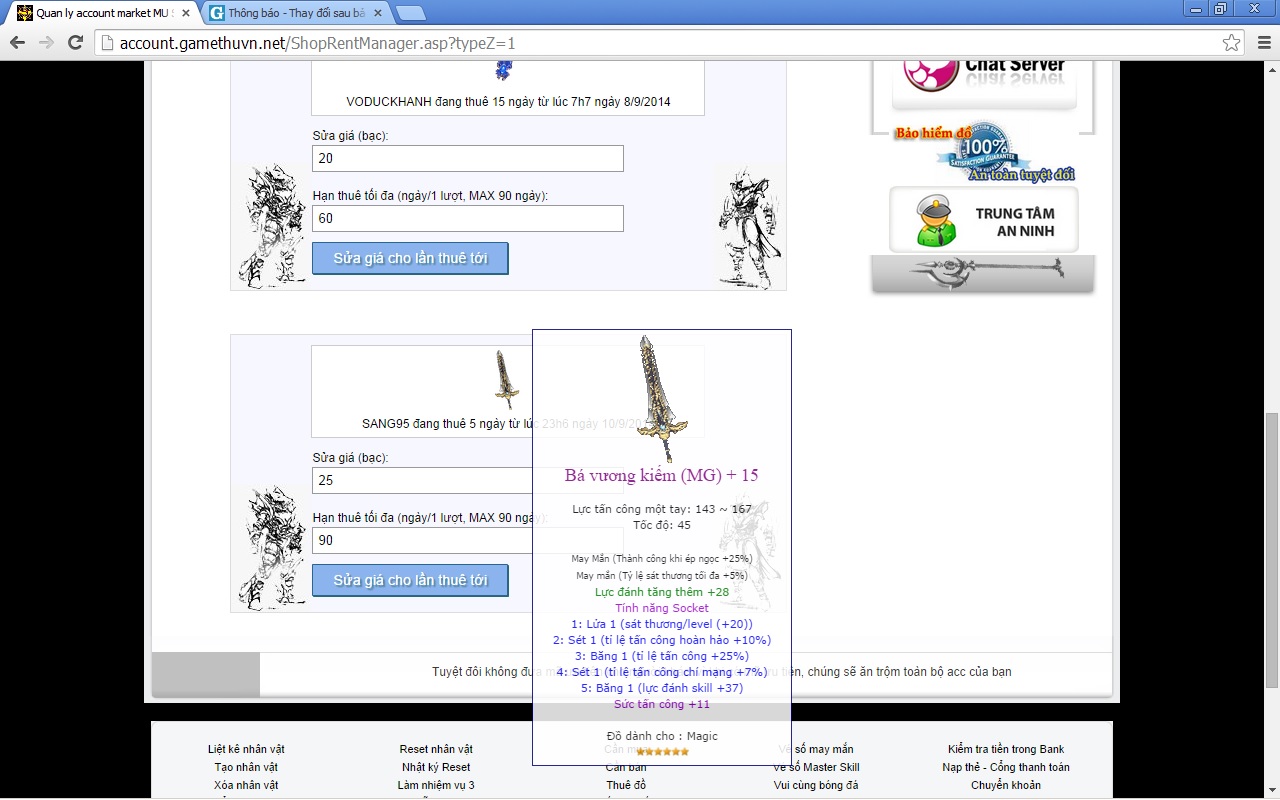Click 'Sửa giá cho lần thuê tới' for VODUCKHANH item
This screenshot has width=1280, height=800.
tap(410, 258)
